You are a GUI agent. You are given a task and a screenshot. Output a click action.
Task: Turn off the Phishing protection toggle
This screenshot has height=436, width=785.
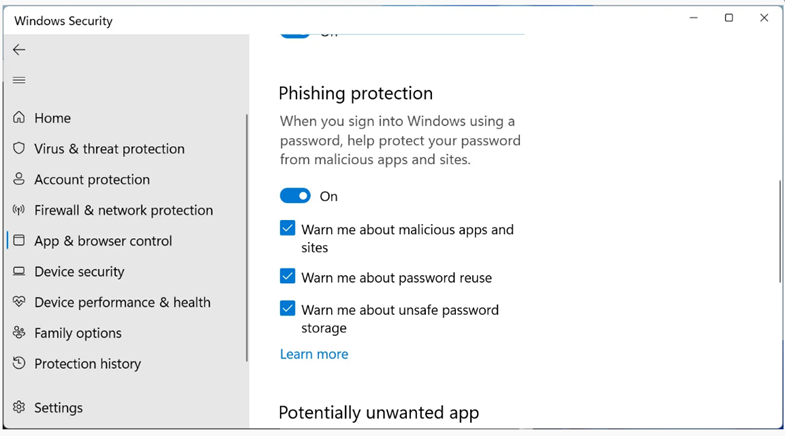point(295,196)
